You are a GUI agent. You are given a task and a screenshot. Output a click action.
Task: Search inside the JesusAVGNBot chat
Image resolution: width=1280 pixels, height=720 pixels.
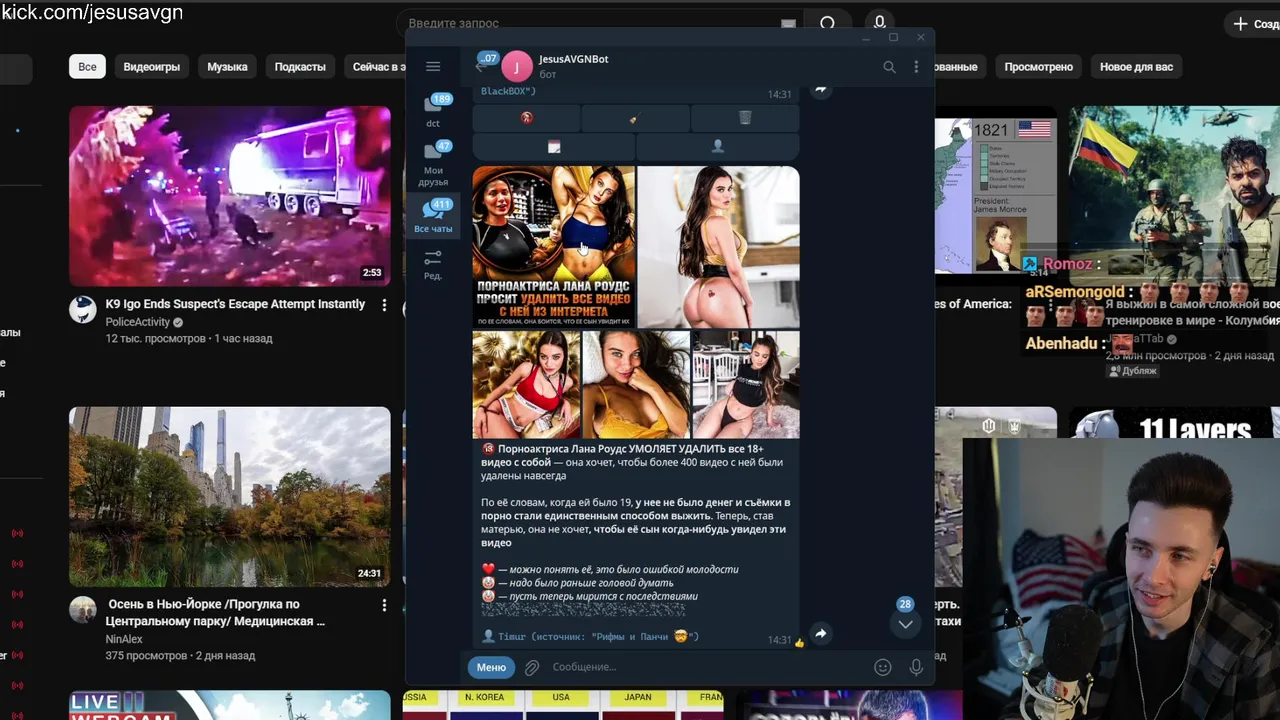889,67
